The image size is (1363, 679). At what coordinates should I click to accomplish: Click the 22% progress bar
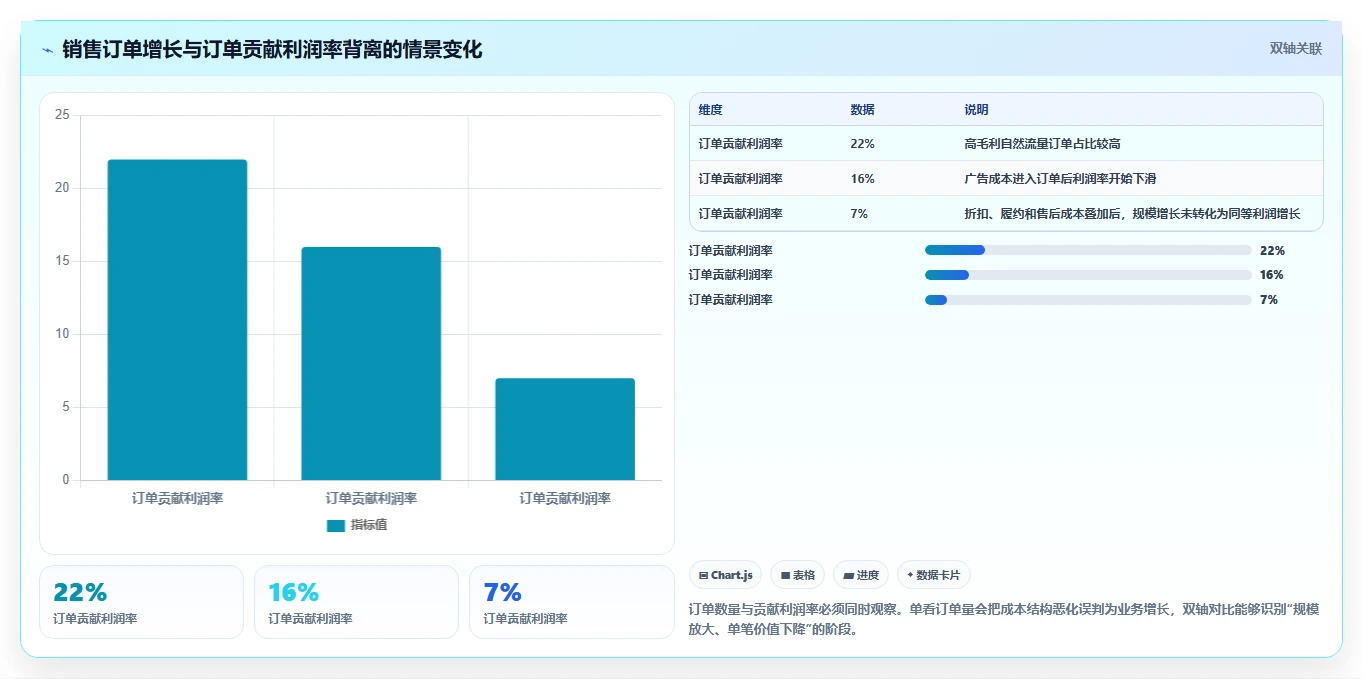coord(1088,250)
